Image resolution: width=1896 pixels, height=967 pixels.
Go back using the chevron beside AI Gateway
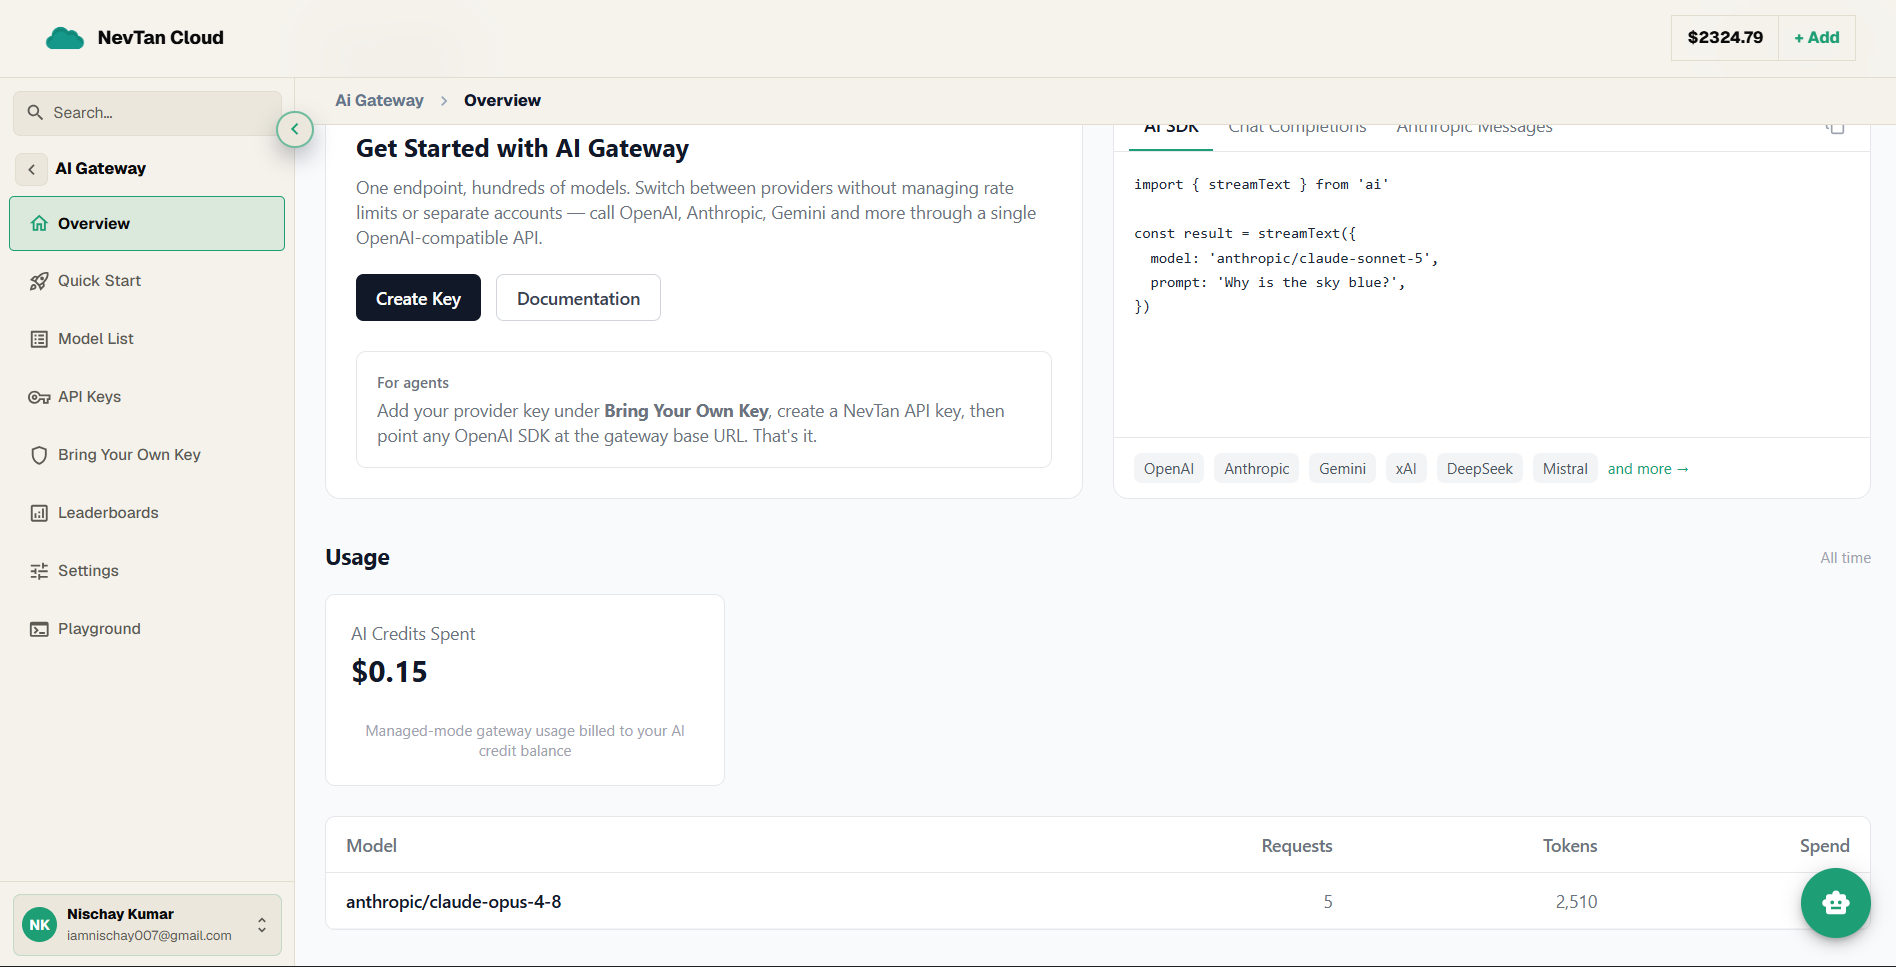pyautogui.click(x=31, y=169)
